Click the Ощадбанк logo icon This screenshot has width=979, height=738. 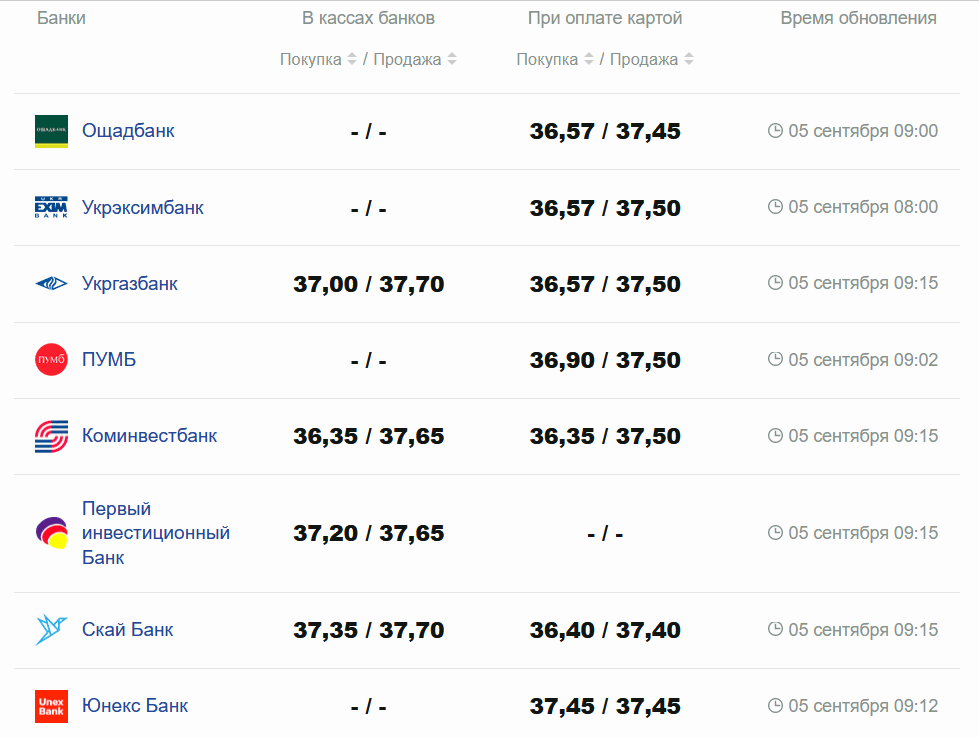[x=51, y=131]
